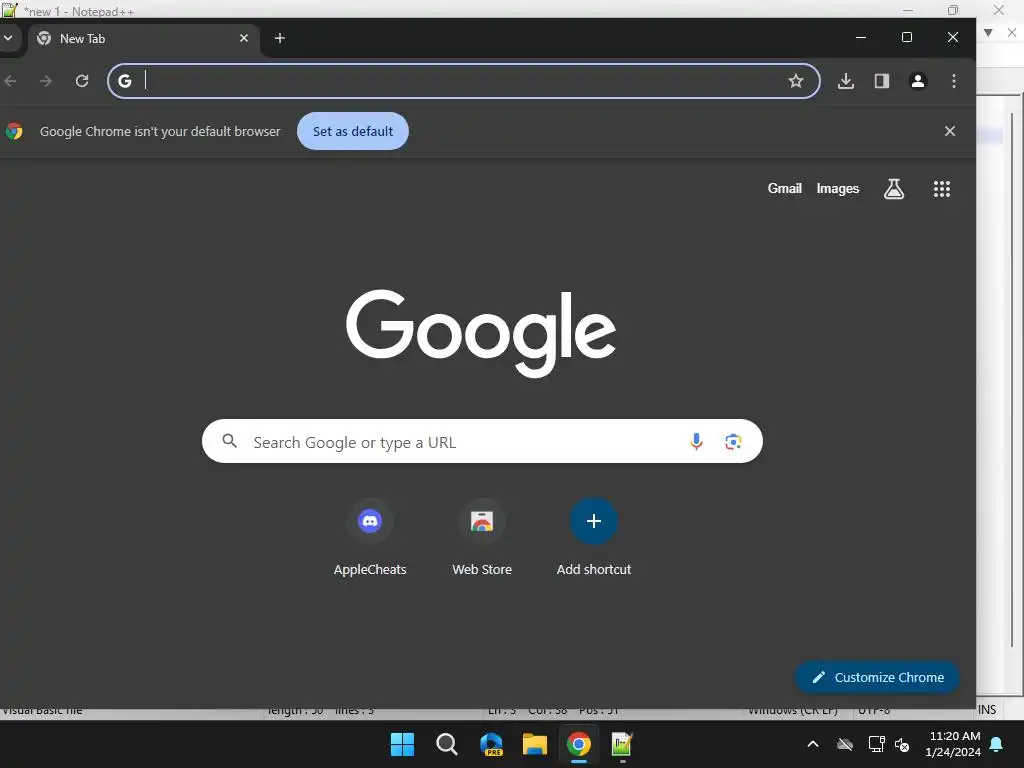
Task: Click the Customize Chrome button
Action: click(877, 677)
